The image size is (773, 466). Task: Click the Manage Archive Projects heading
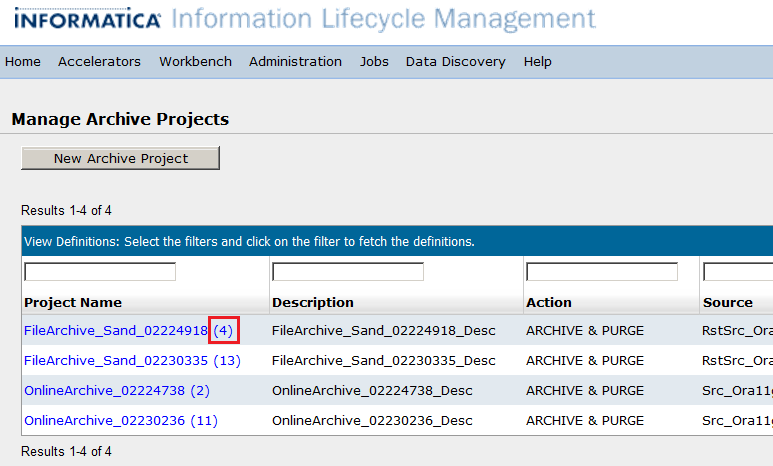pyautogui.click(x=120, y=119)
